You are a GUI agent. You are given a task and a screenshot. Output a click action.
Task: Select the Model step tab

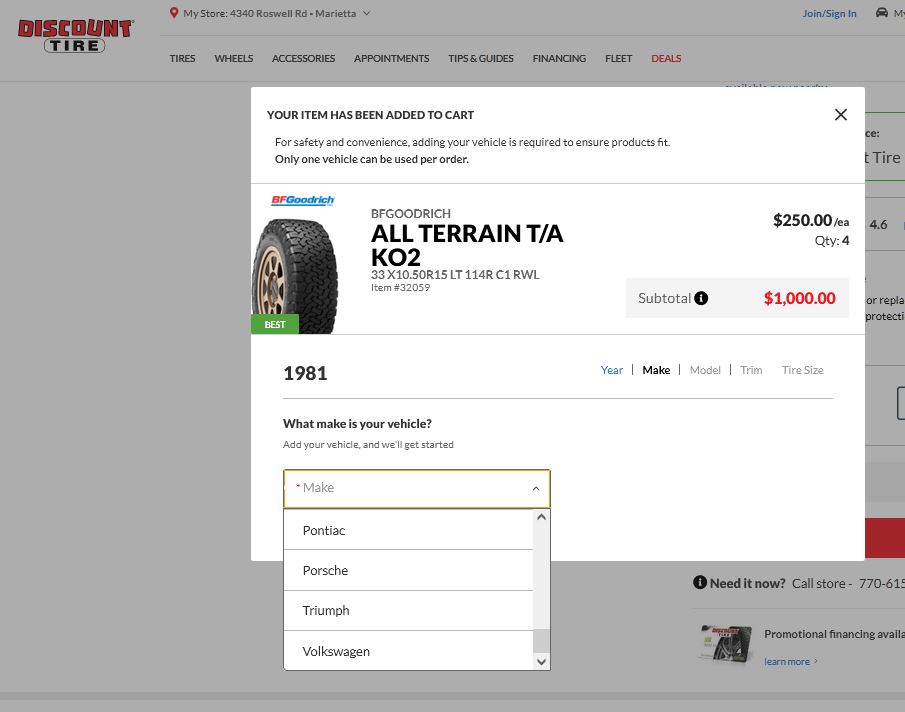click(705, 370)
